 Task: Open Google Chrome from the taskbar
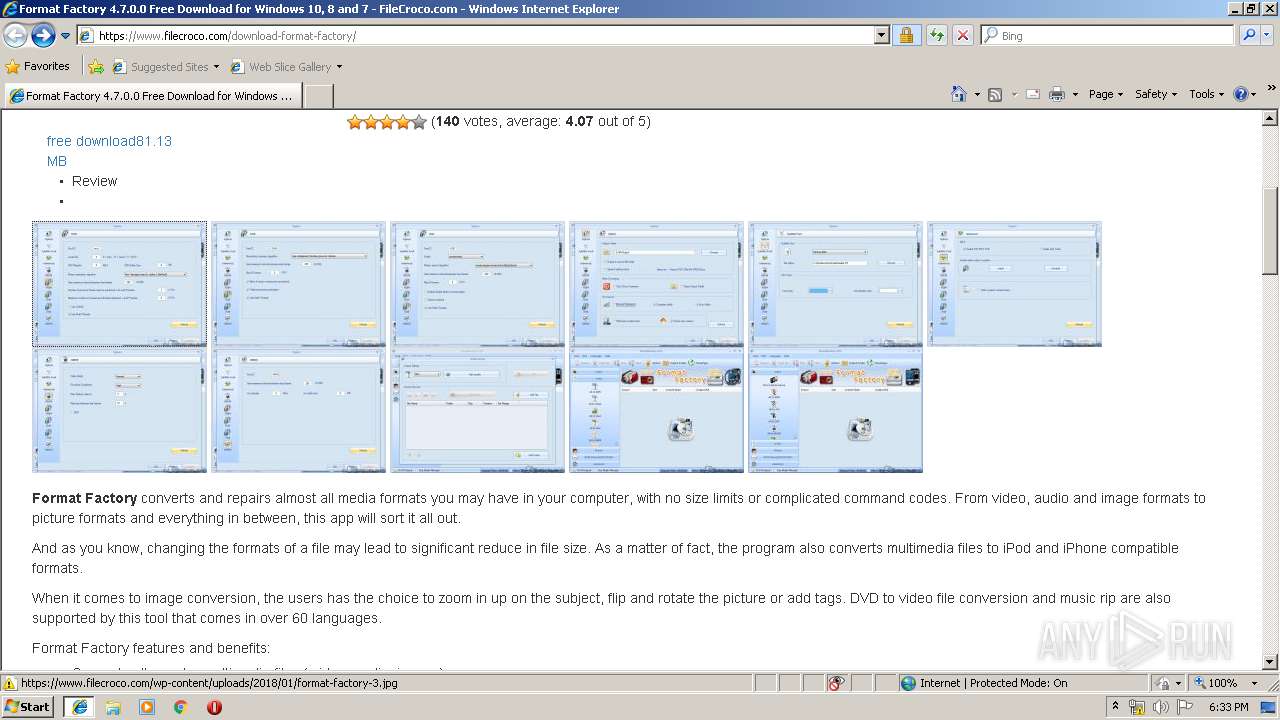click(181, 706)
